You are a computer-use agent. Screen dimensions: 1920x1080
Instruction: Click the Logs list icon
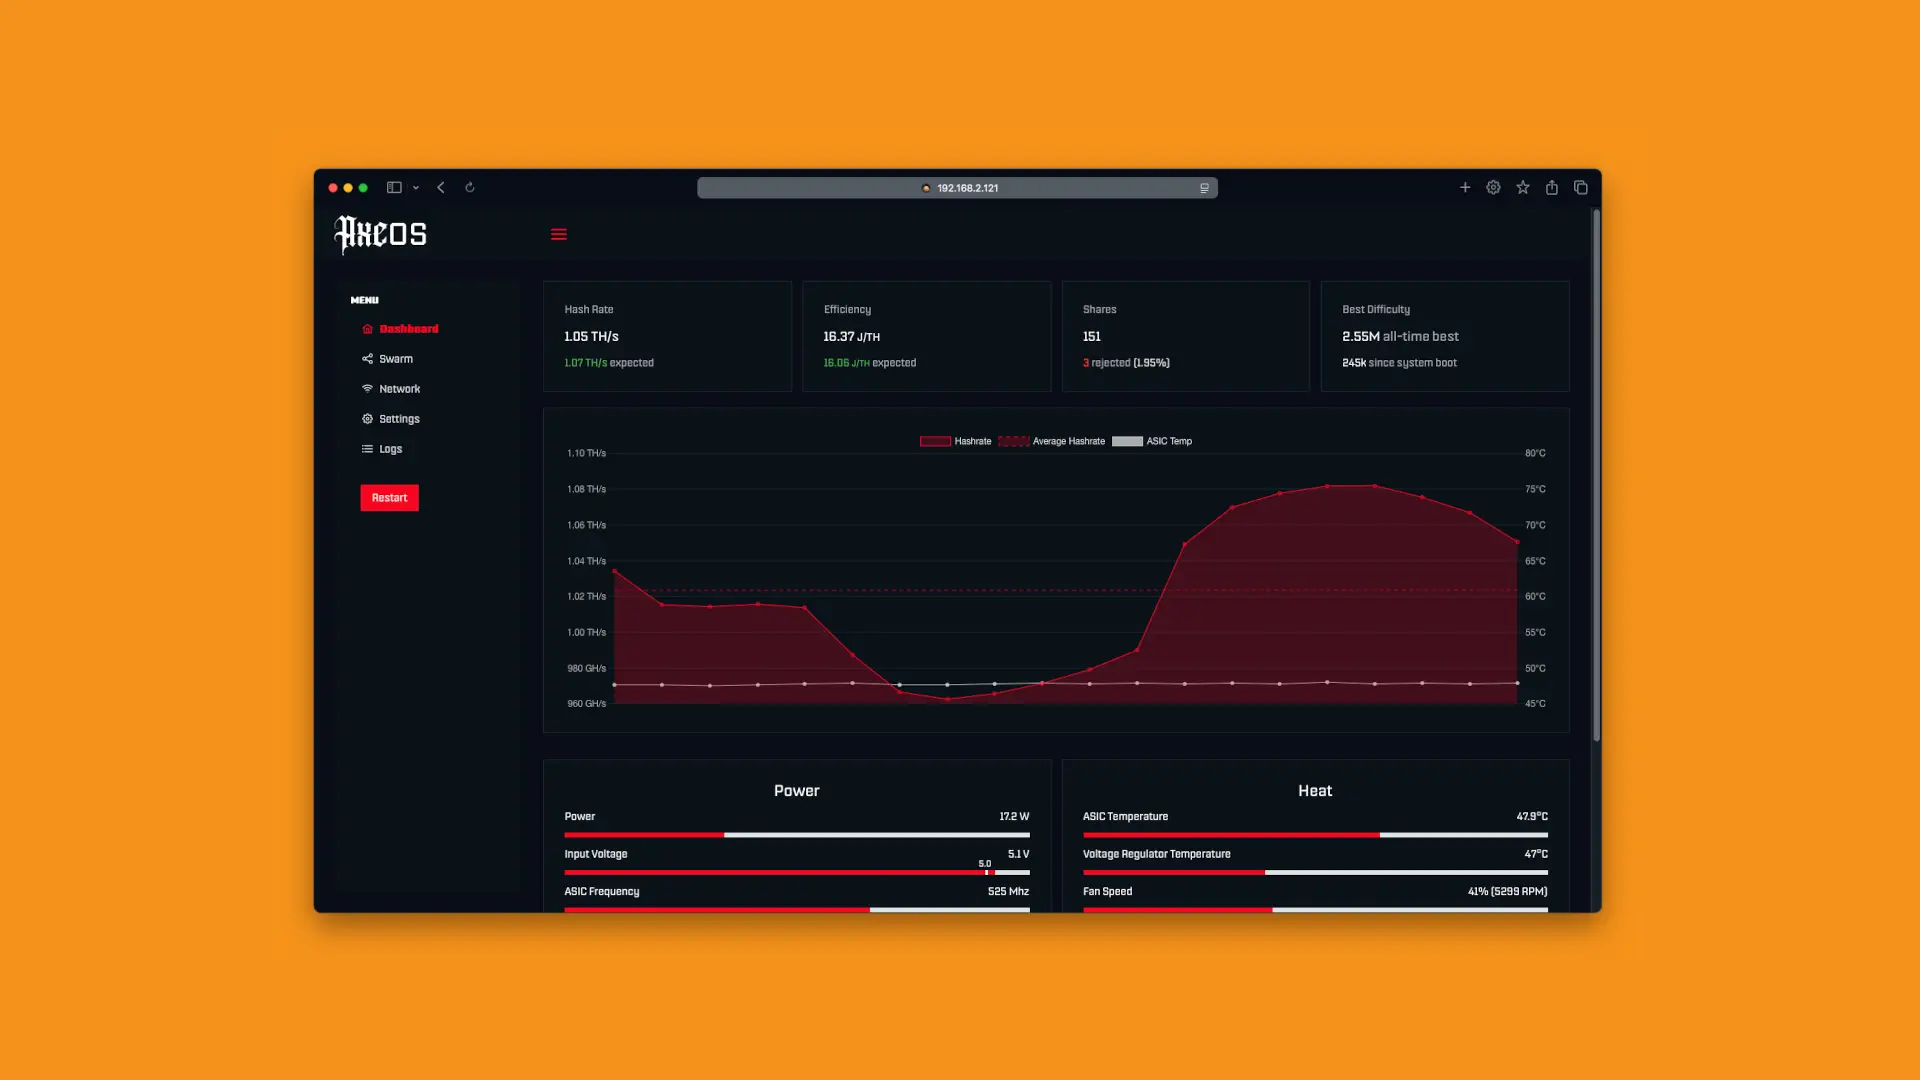pos(367,449)
